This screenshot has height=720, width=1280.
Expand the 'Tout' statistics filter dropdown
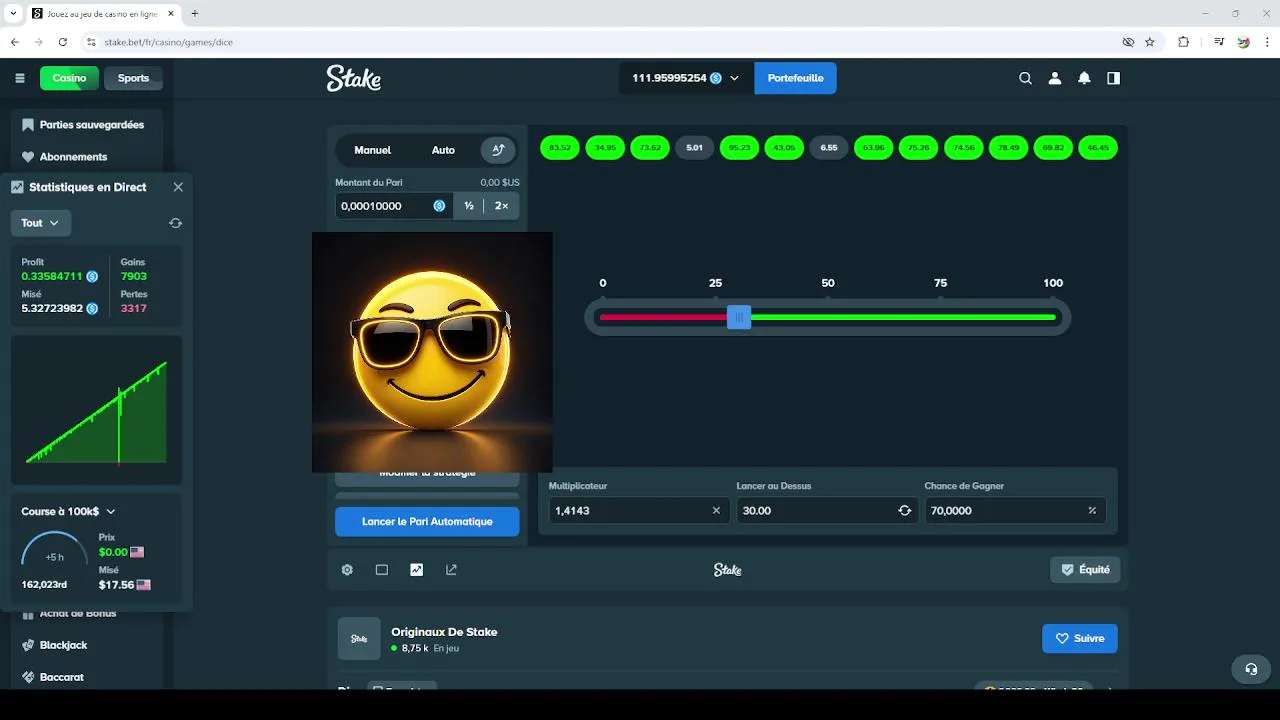(40, 223)
